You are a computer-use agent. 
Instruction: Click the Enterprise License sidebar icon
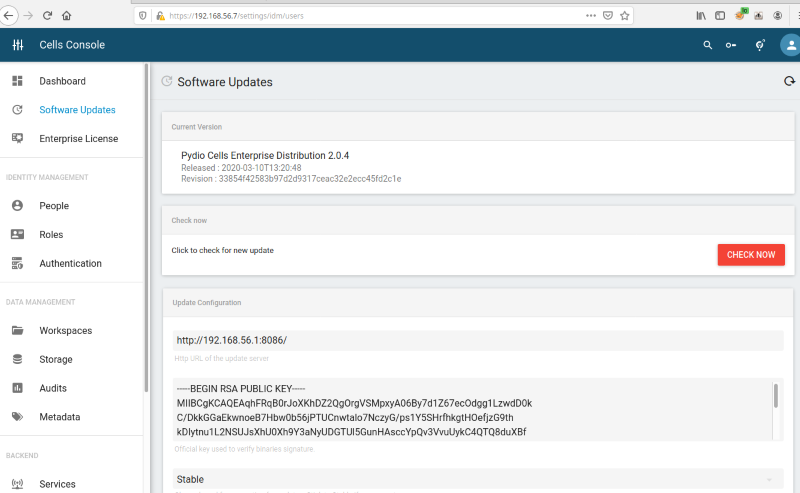pyautogui.click(x=17, y=138)
